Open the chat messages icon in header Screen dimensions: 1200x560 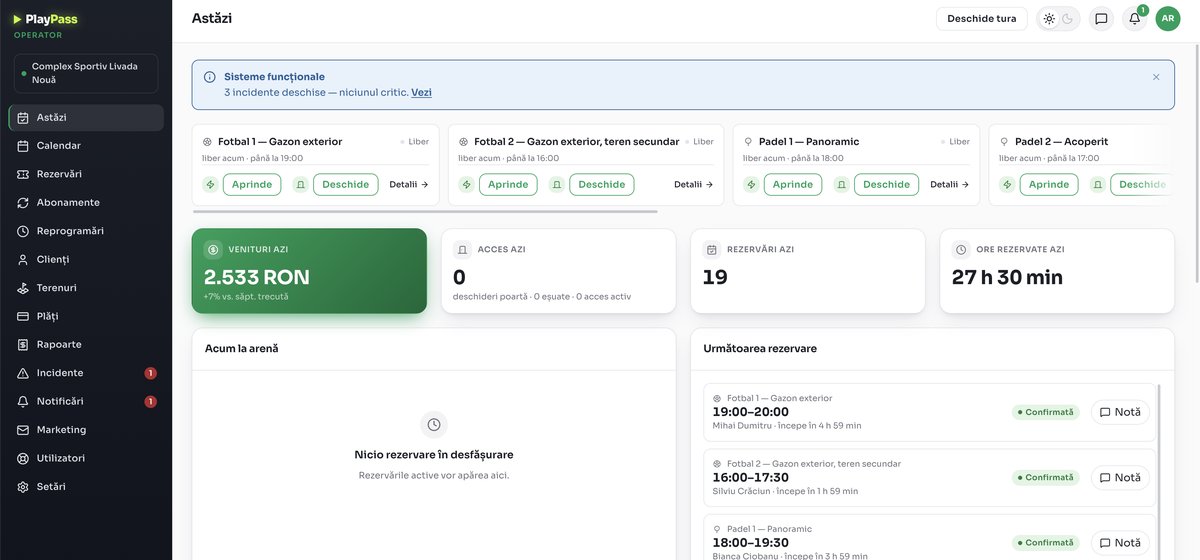pos(1101,19)
